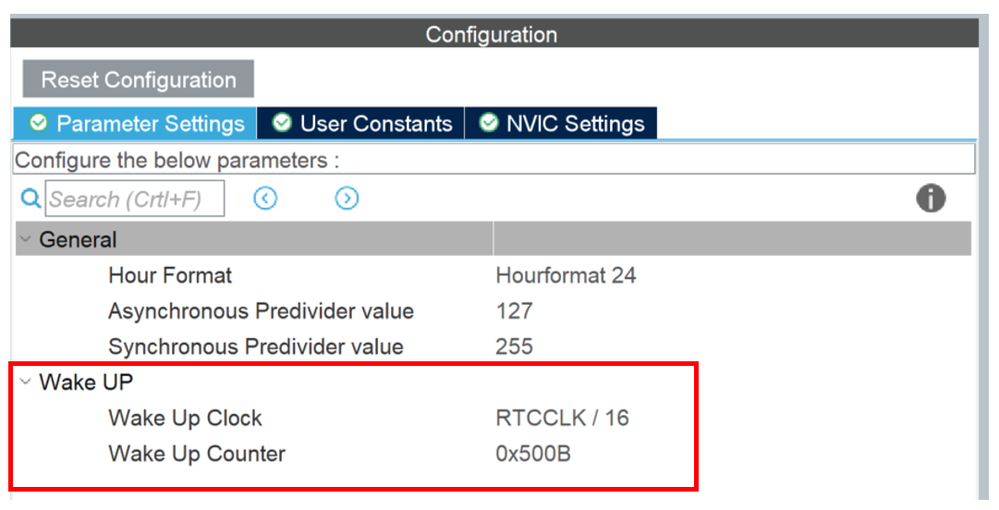Click the Parameter Settings green check icon

pos(39,123)
